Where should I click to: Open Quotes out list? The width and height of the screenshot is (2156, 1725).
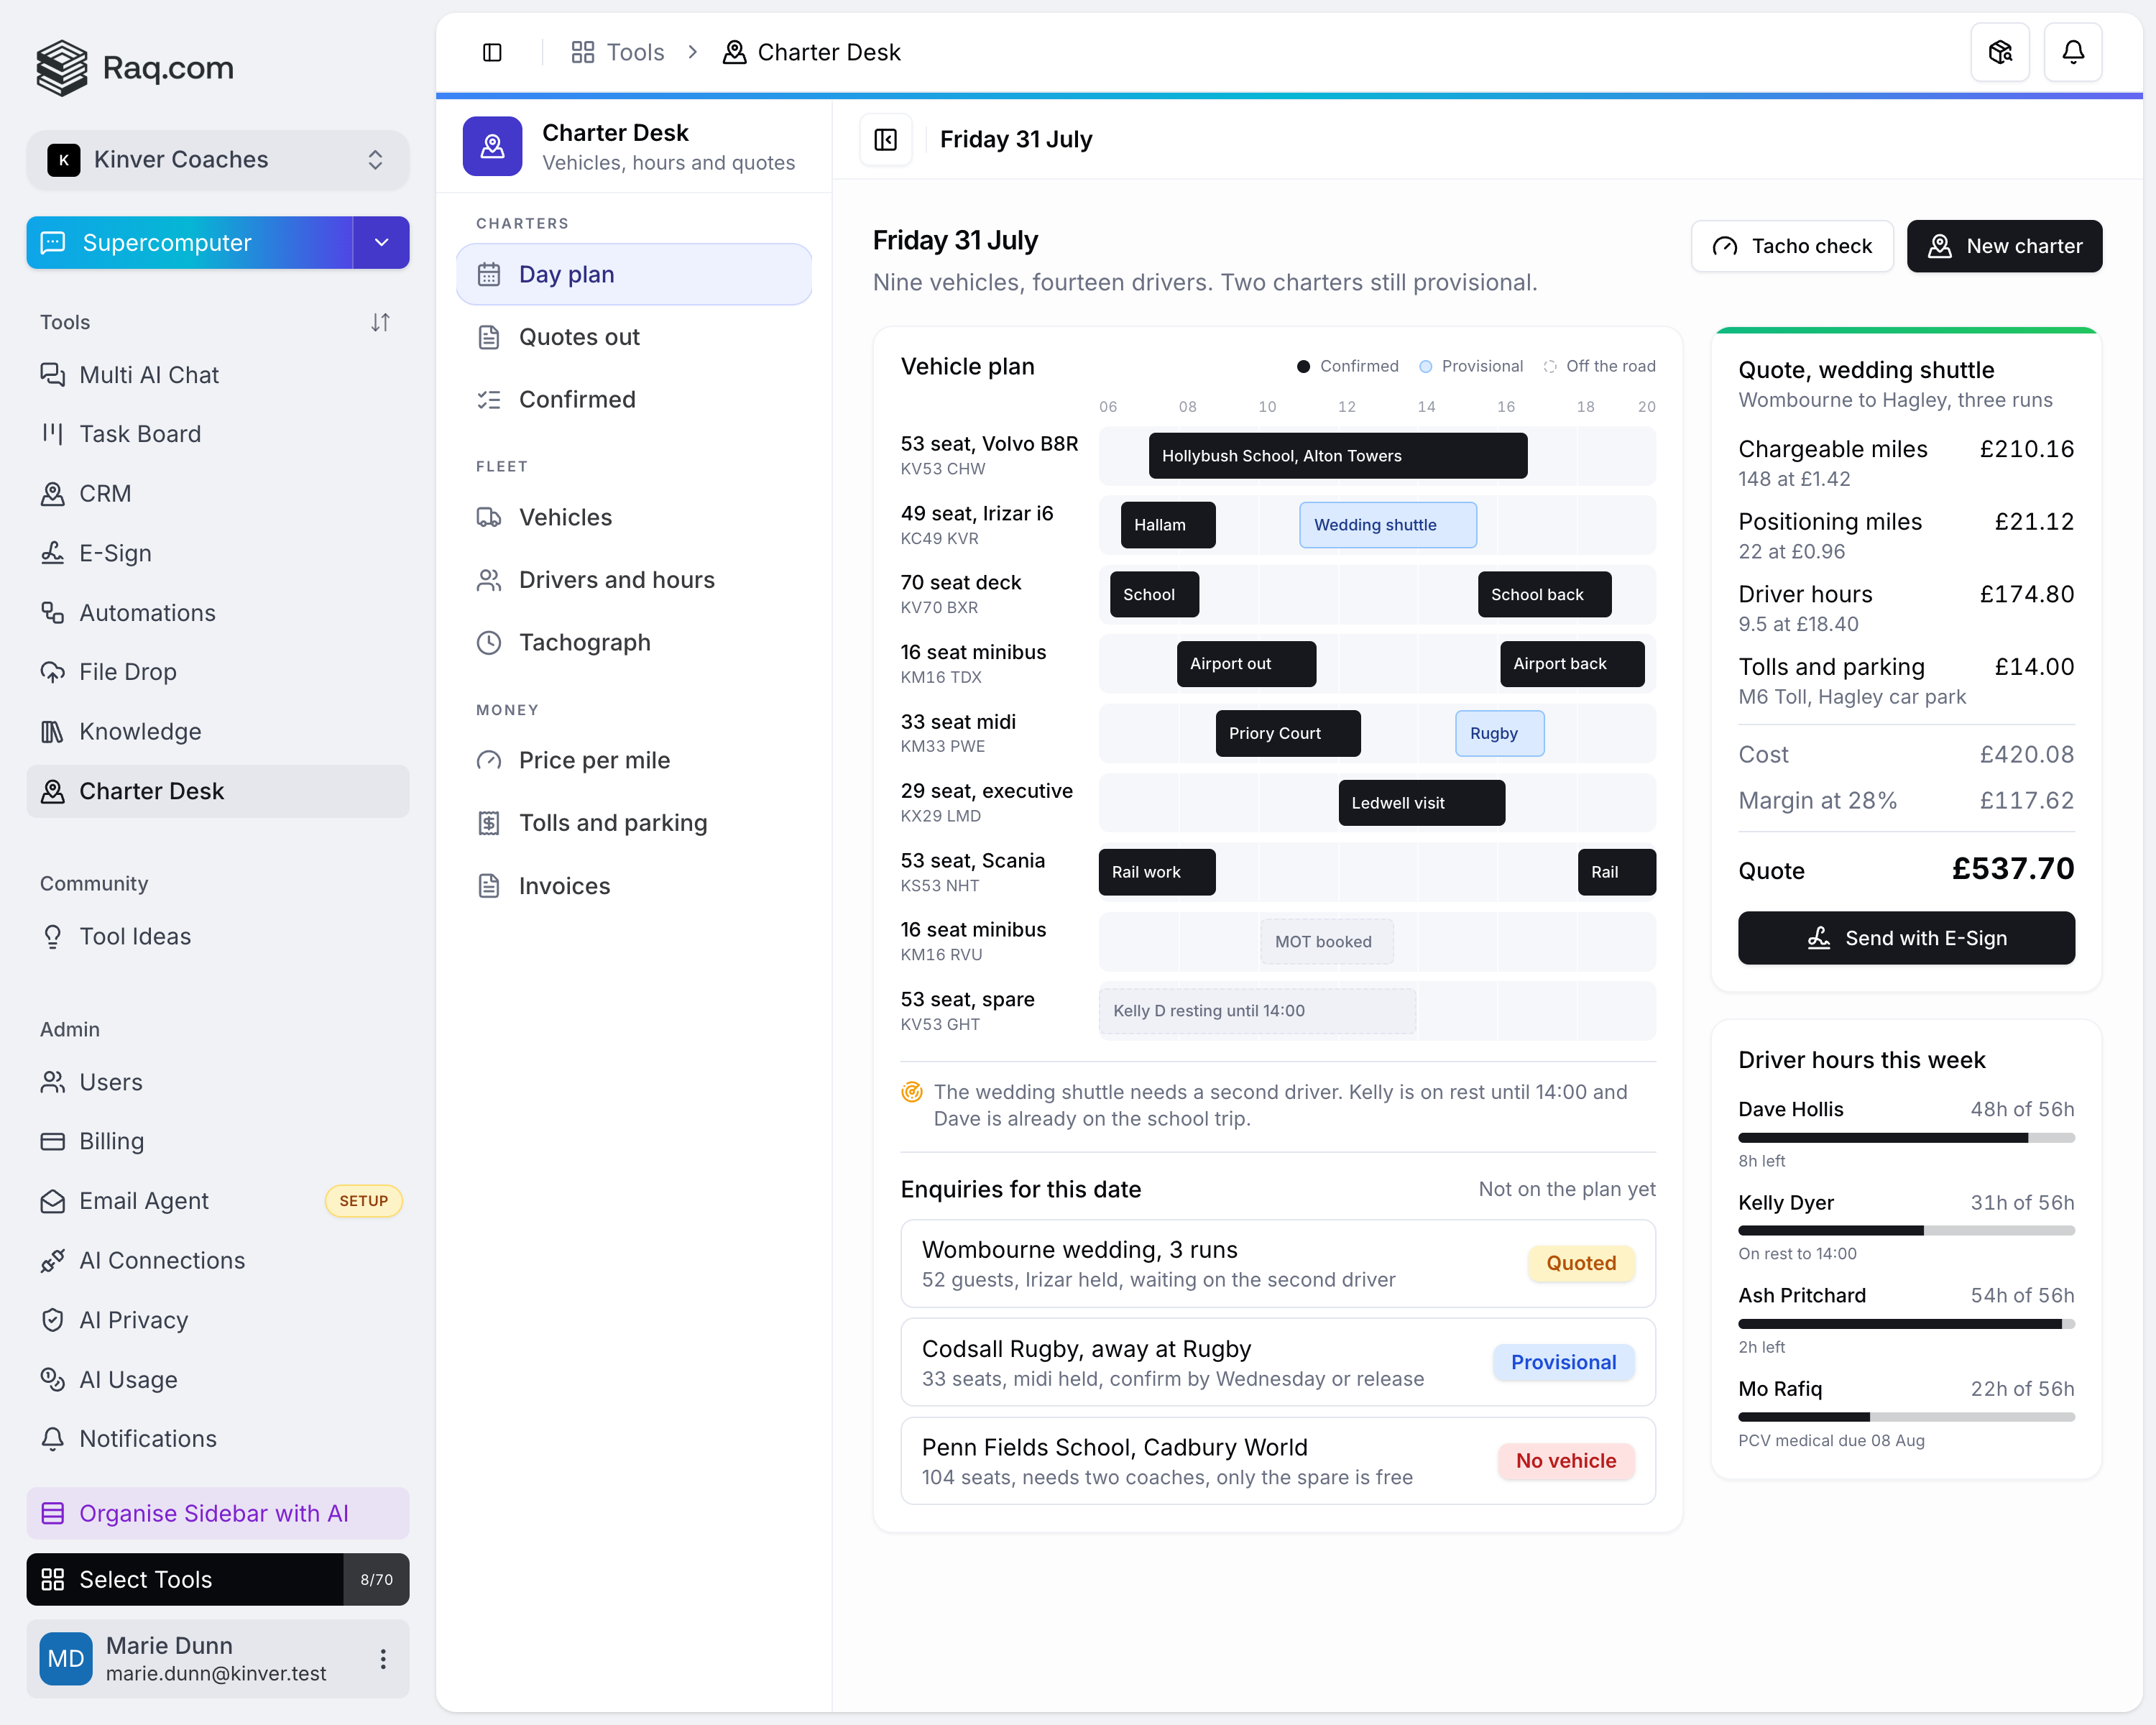point(634,337)
